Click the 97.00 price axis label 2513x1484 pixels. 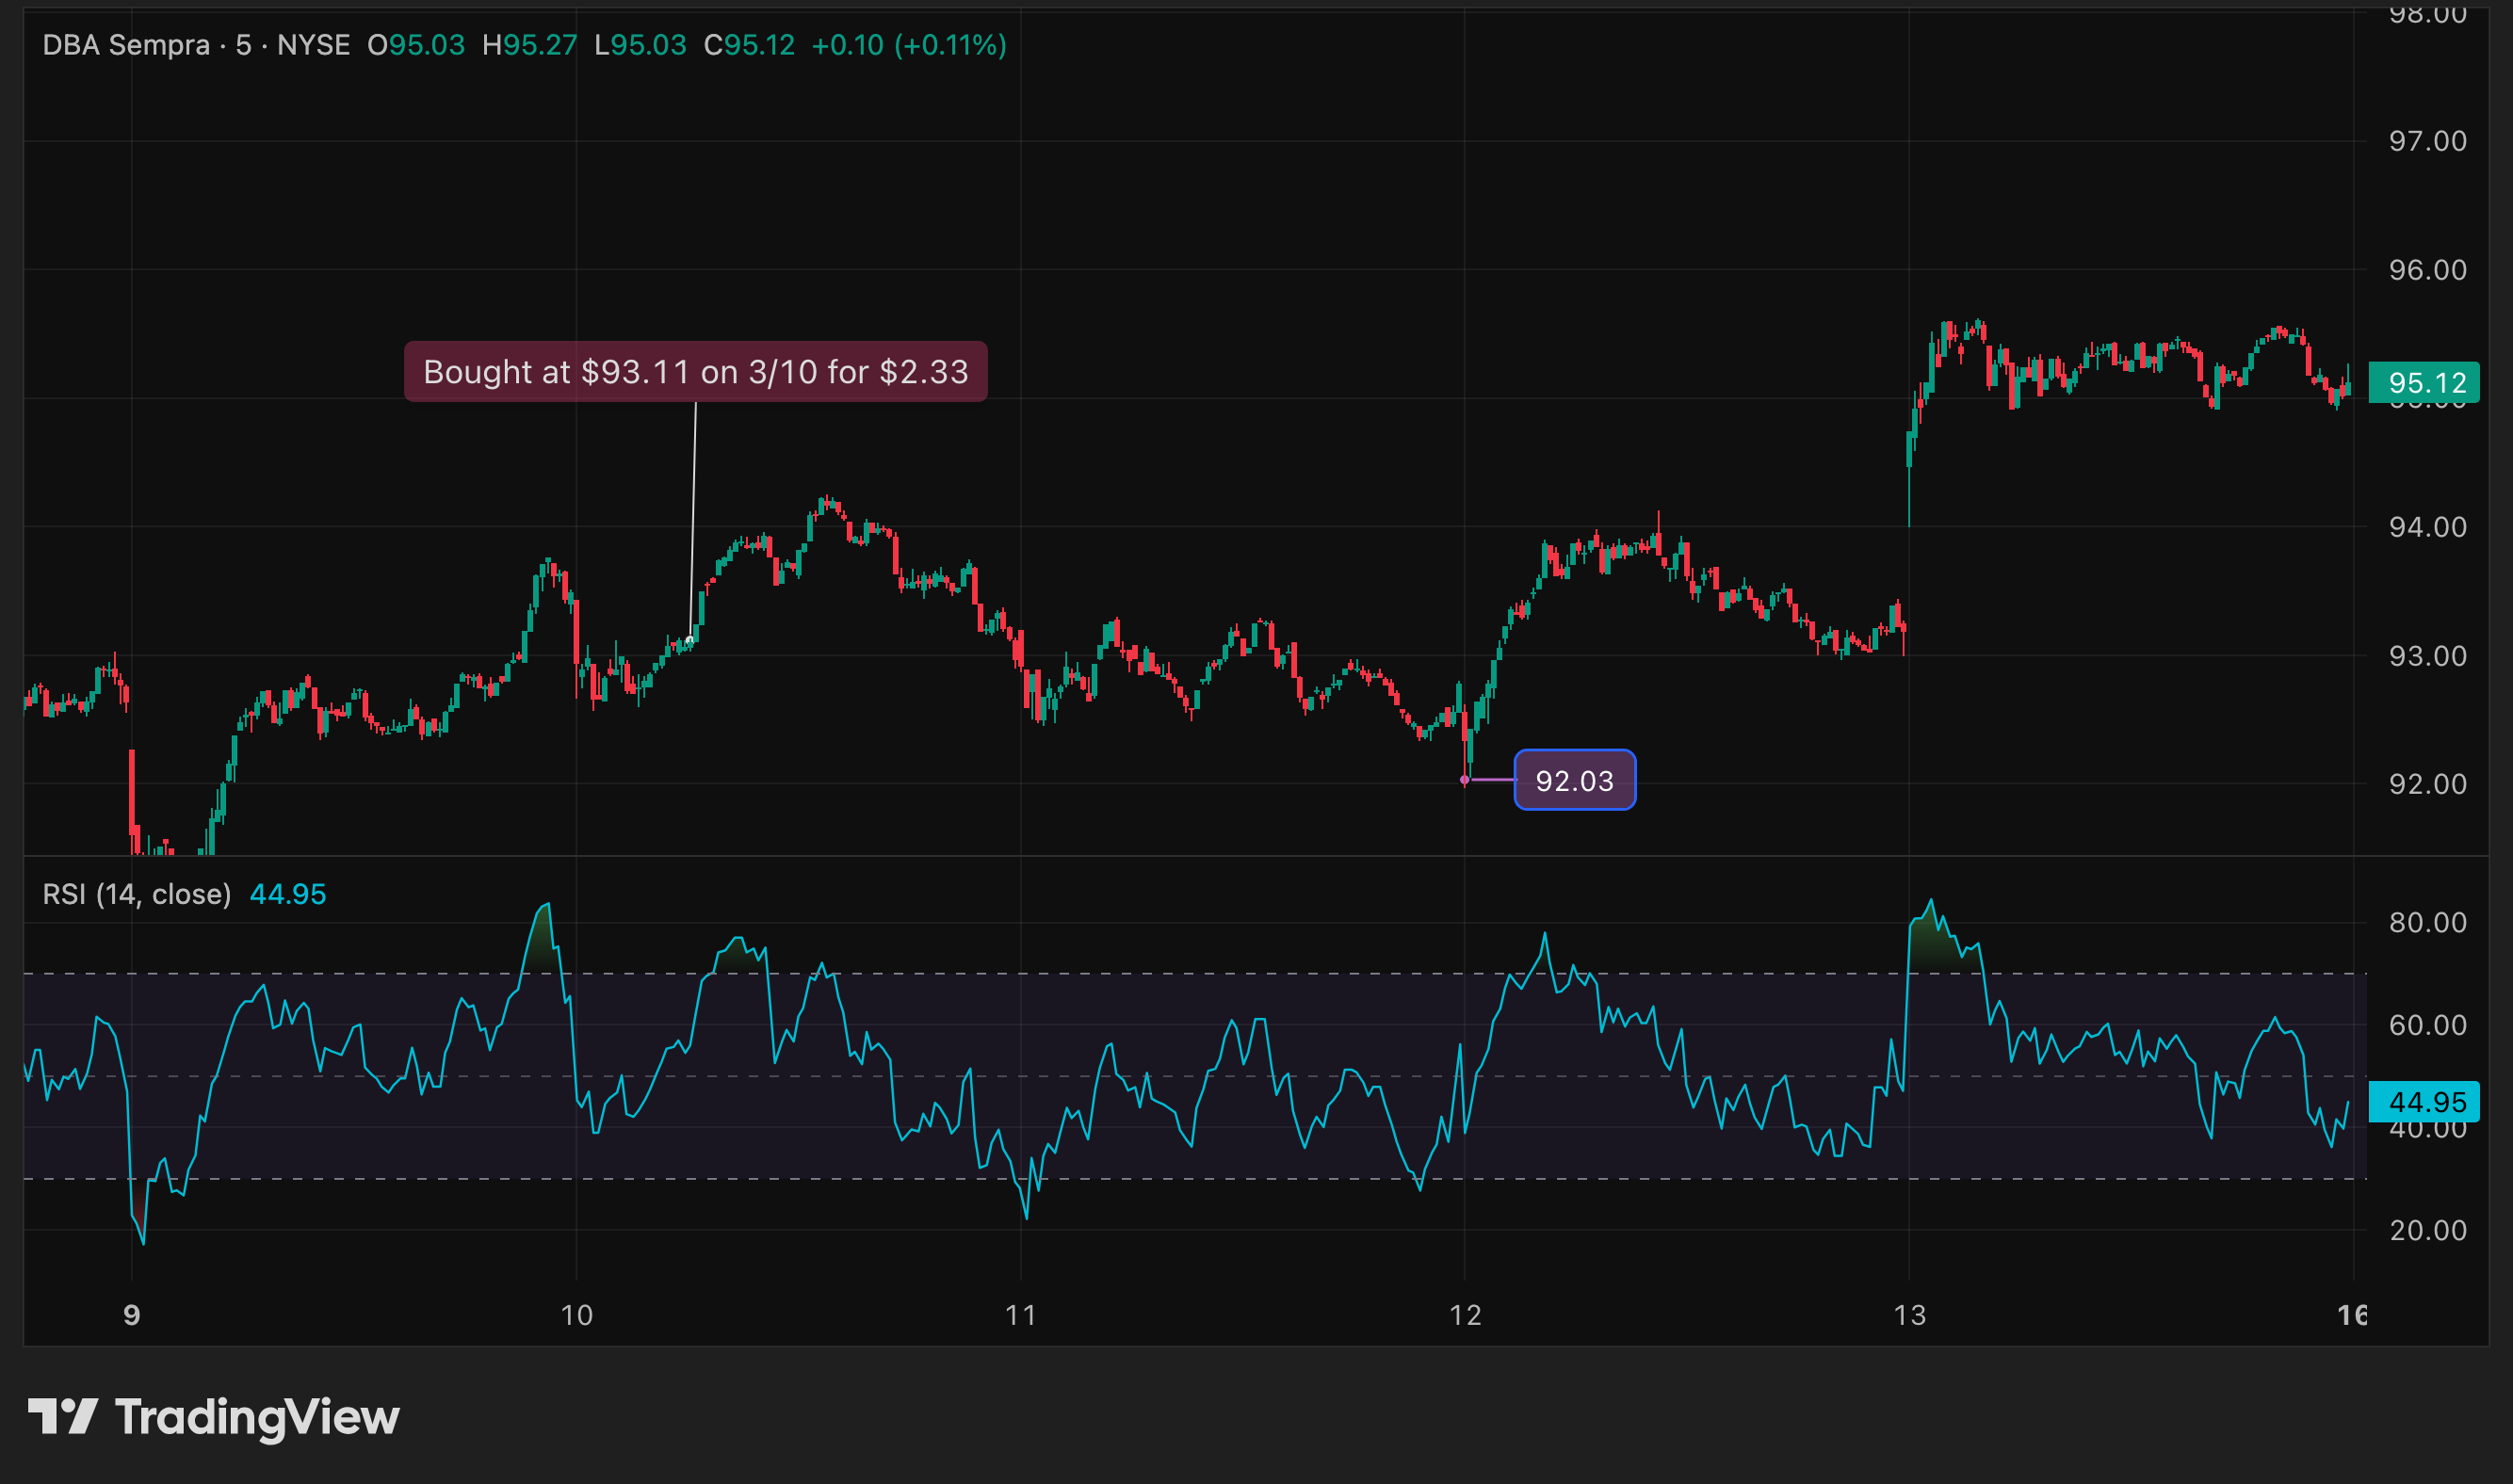2427,141
